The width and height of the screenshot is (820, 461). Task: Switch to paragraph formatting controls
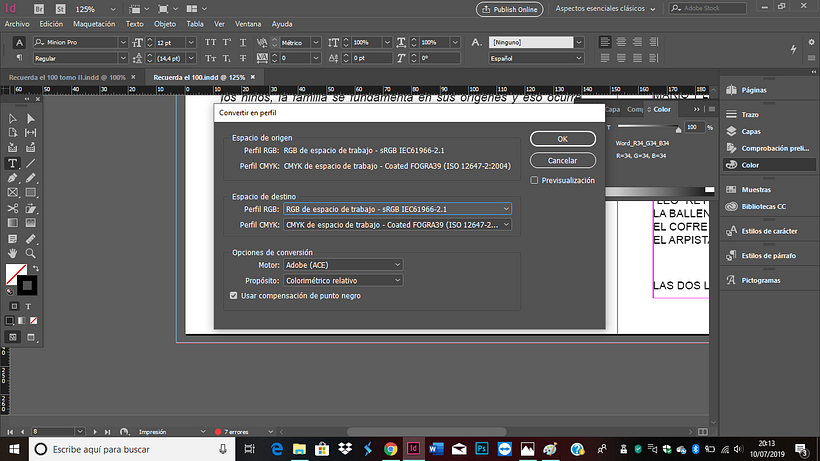tap(19, 57)
